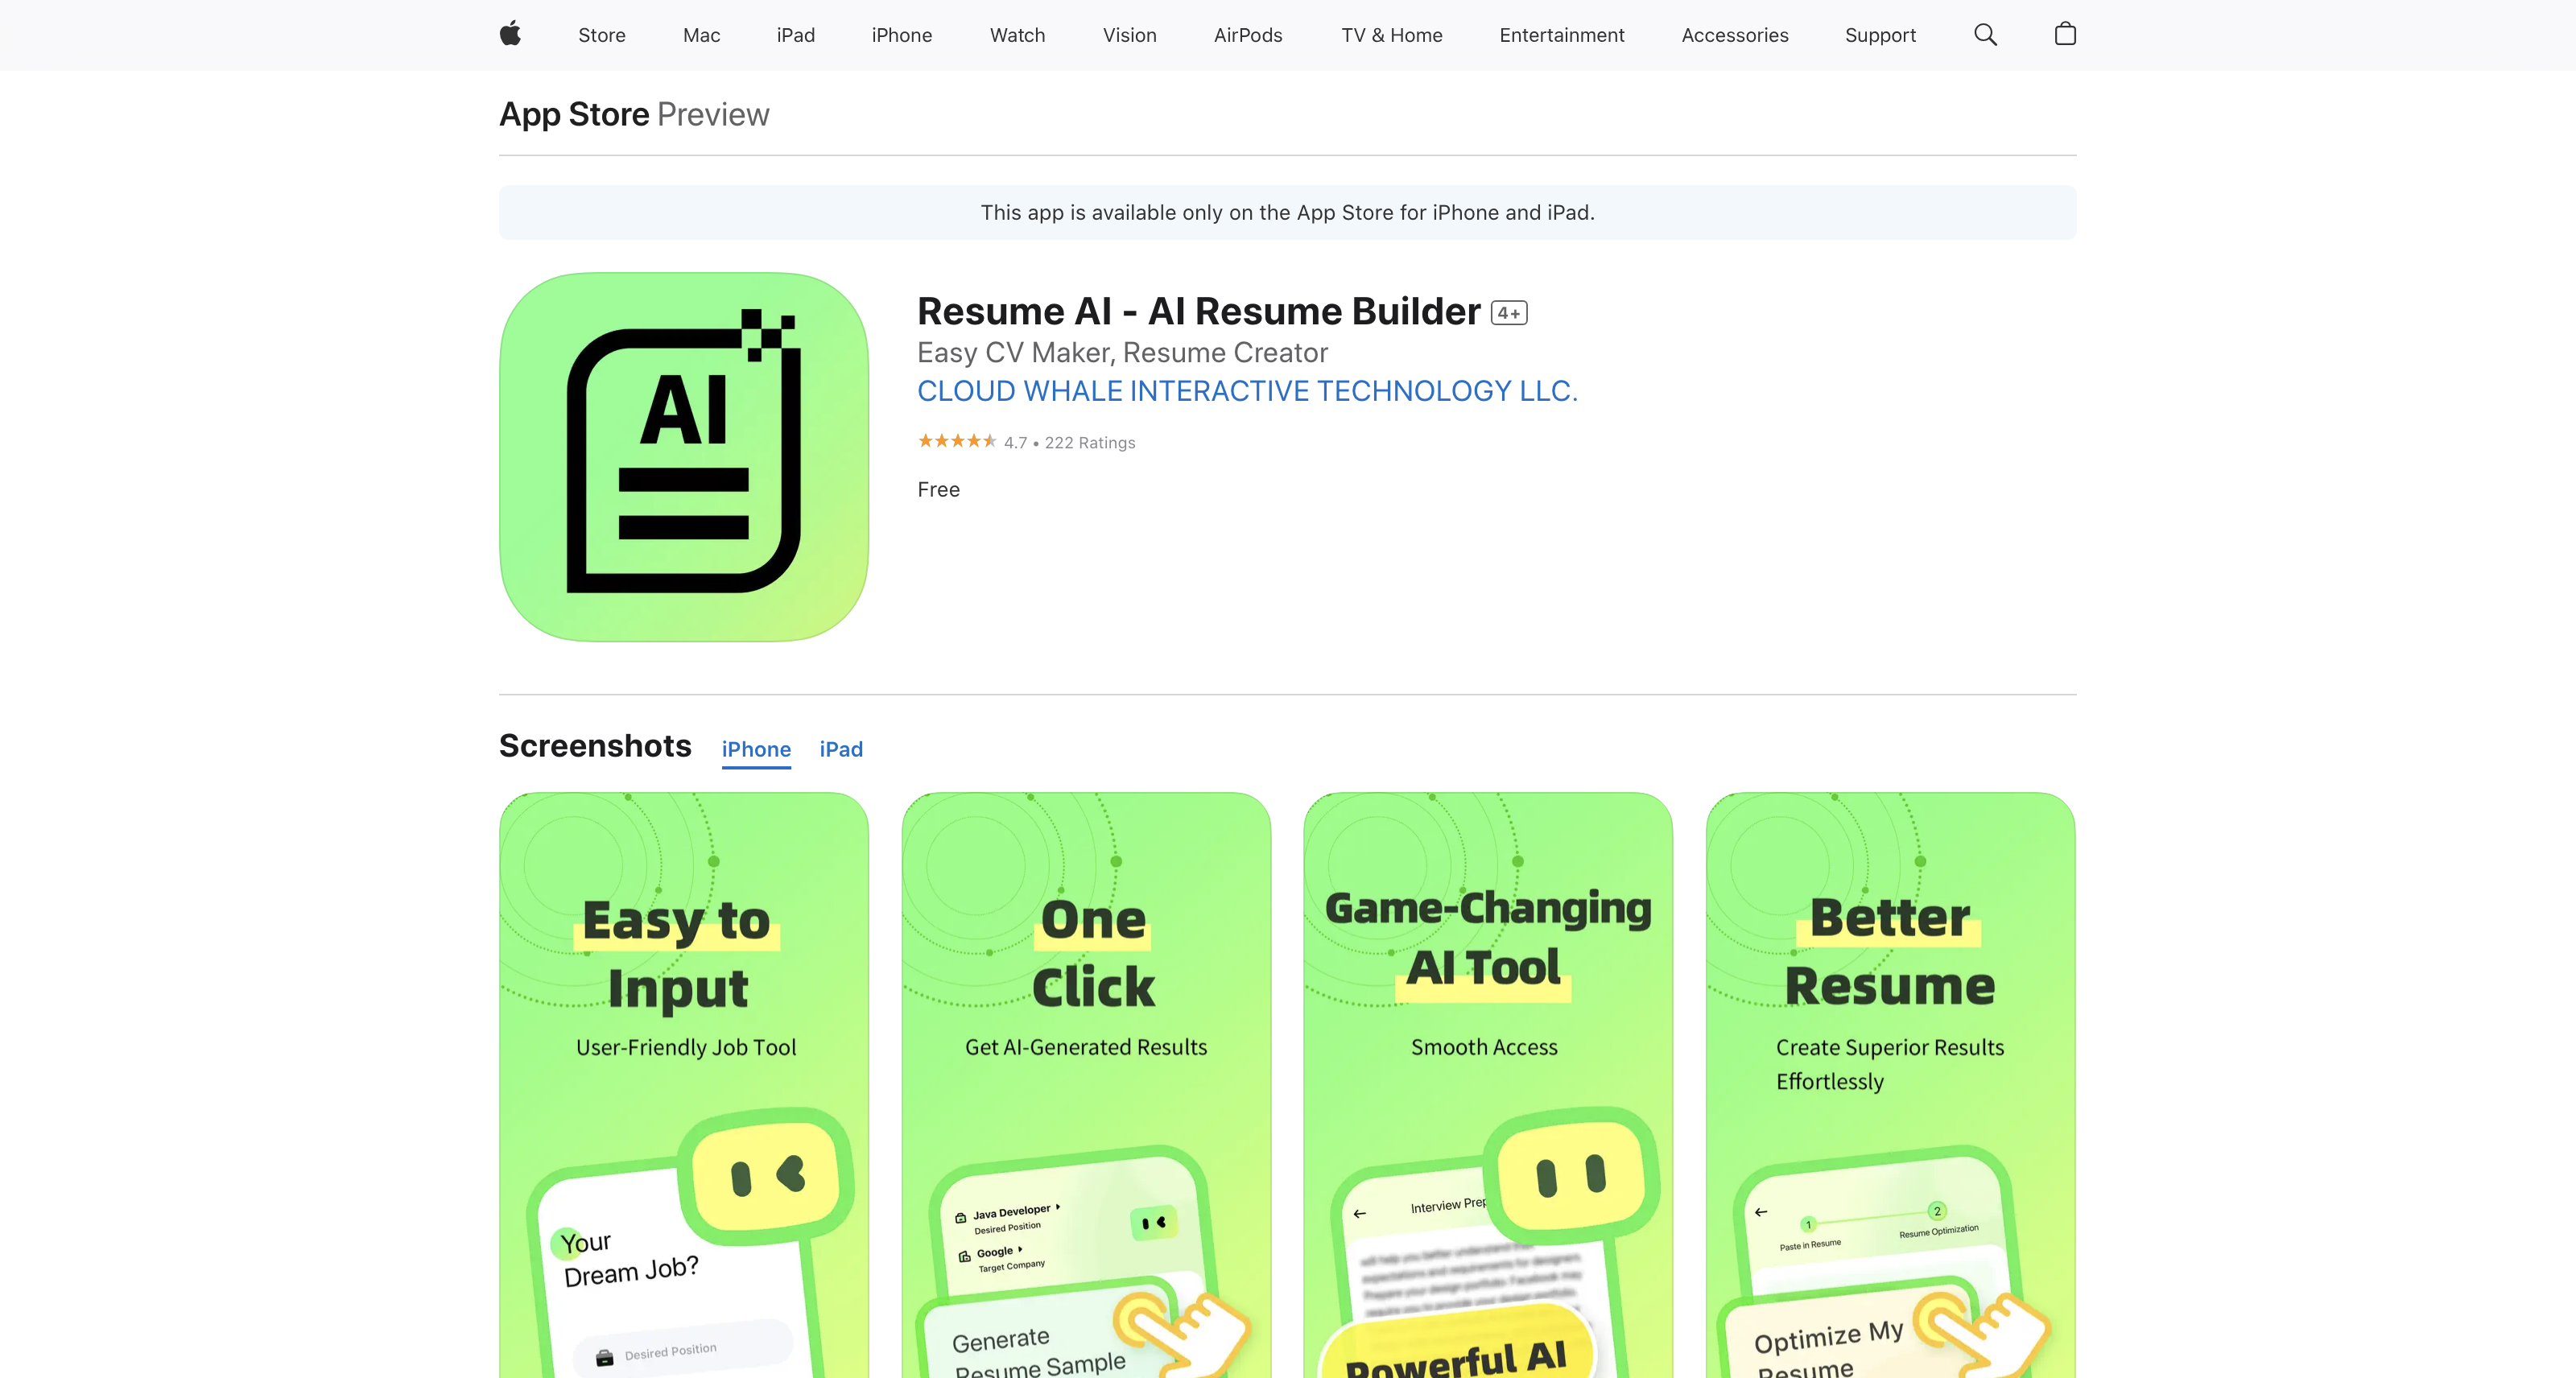
Task: Click the 4.7 • 222 Ratings text
Action: 1070,442
